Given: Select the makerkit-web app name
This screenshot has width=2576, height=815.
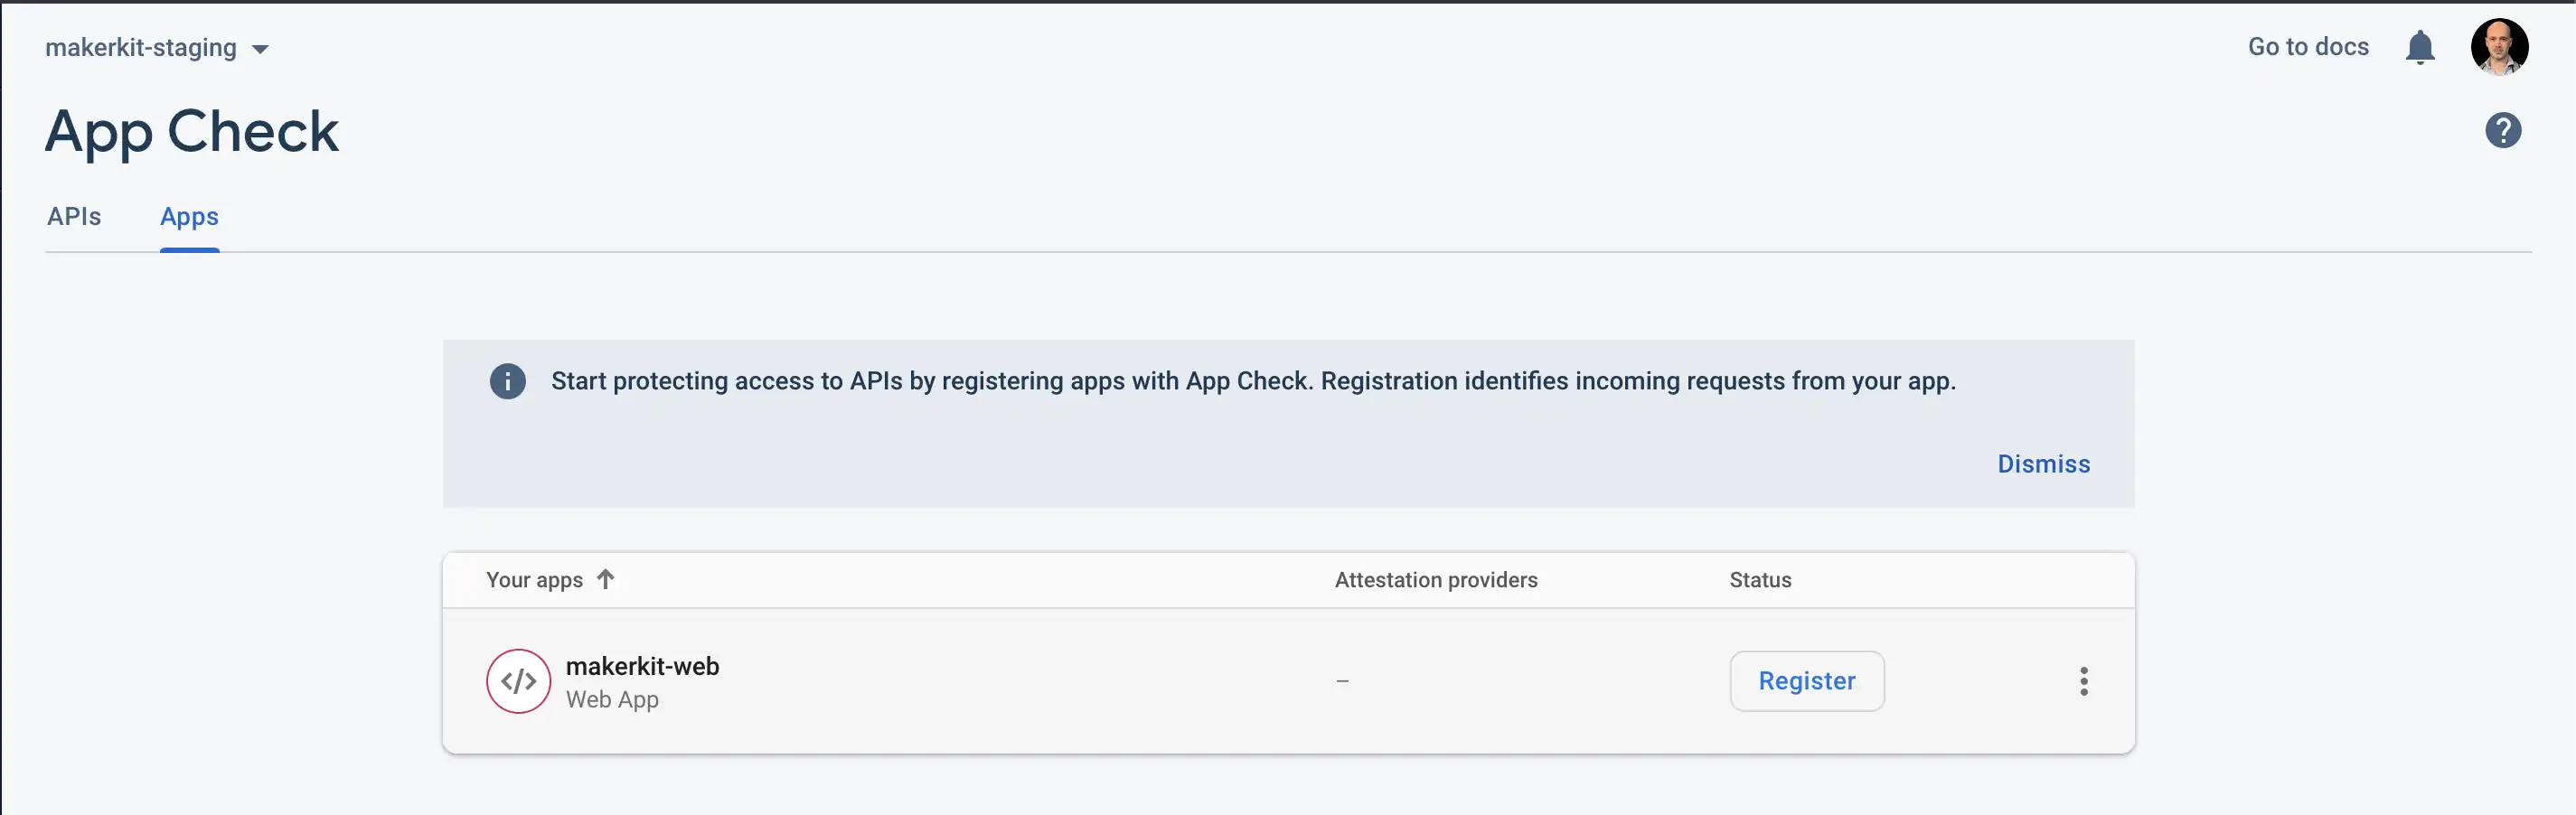Looking at the screenshot, I should [642, 666].
